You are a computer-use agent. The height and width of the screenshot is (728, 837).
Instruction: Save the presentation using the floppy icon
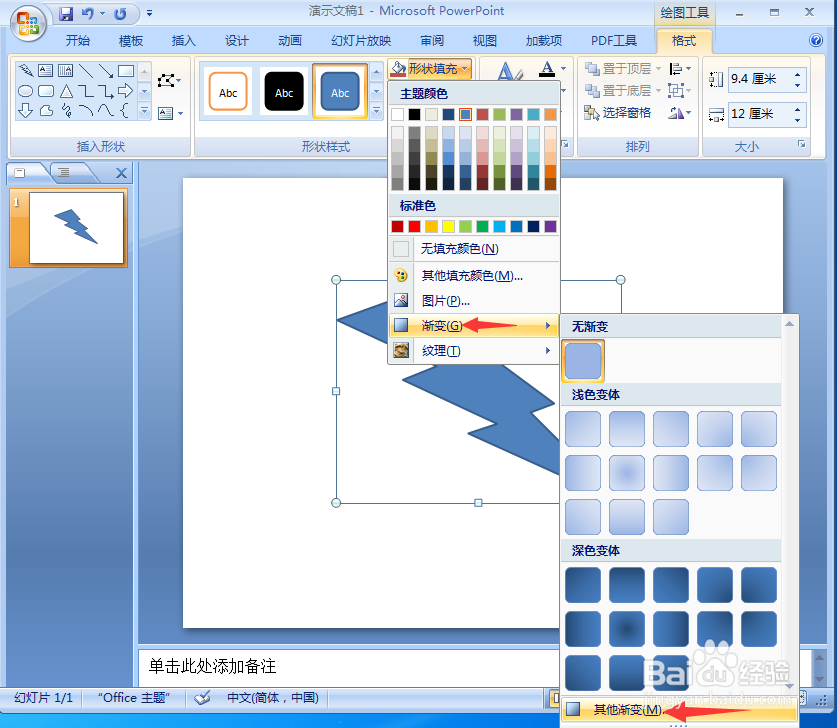(x=66, y=14)
